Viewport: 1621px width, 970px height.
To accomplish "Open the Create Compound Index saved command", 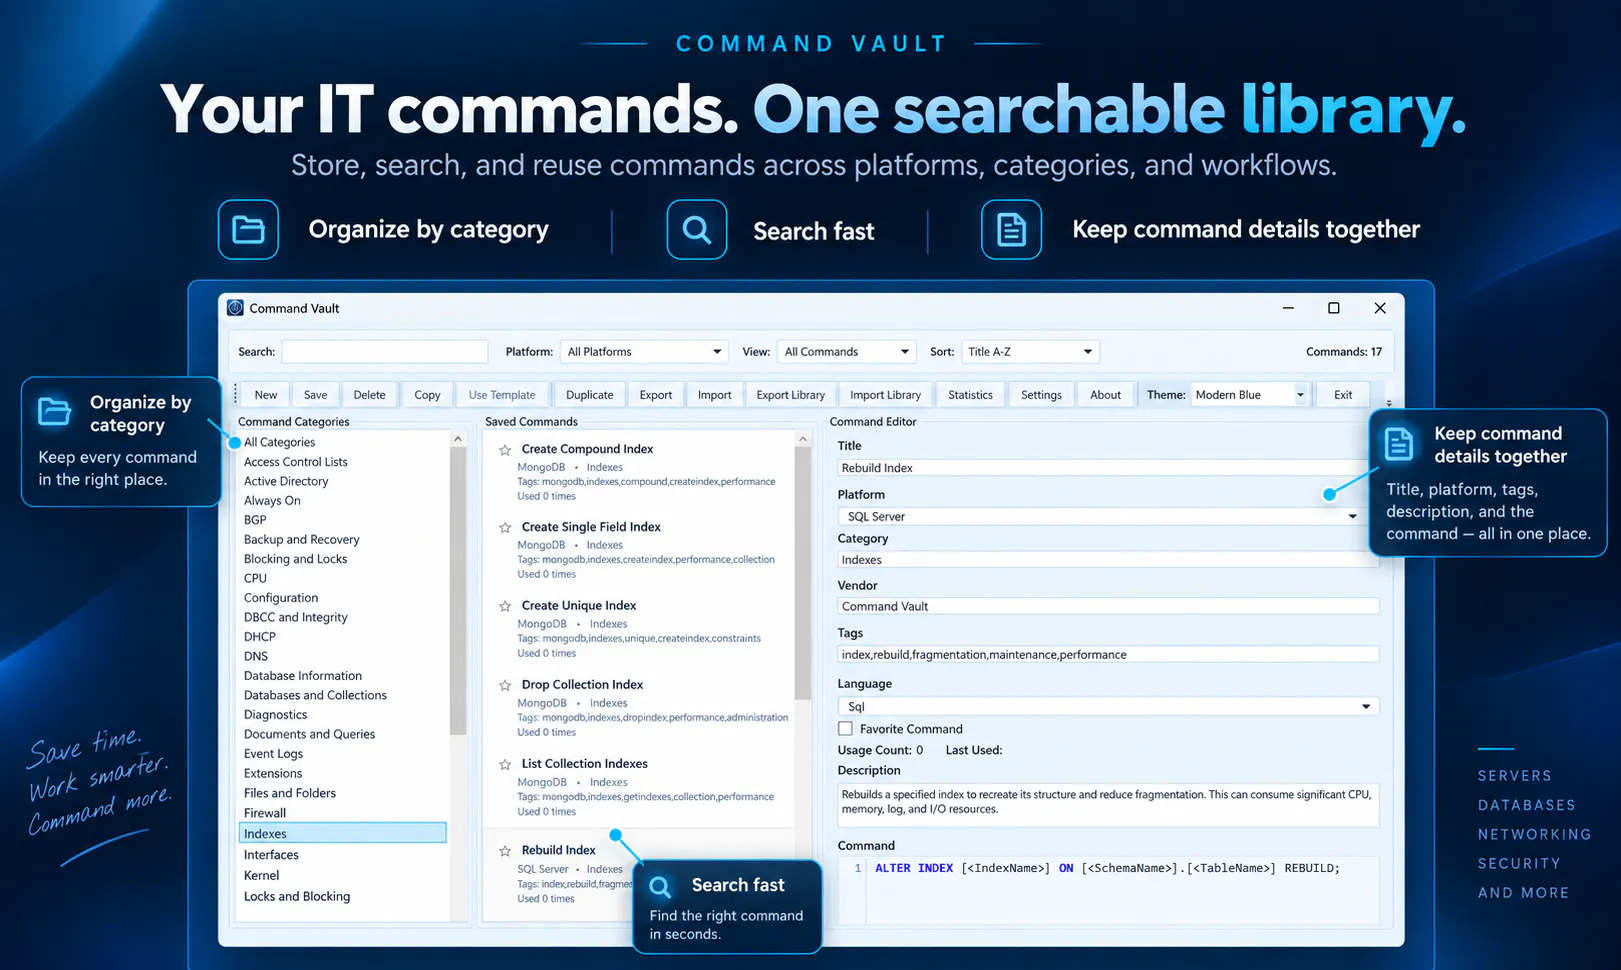I will [x=641, y=471].
